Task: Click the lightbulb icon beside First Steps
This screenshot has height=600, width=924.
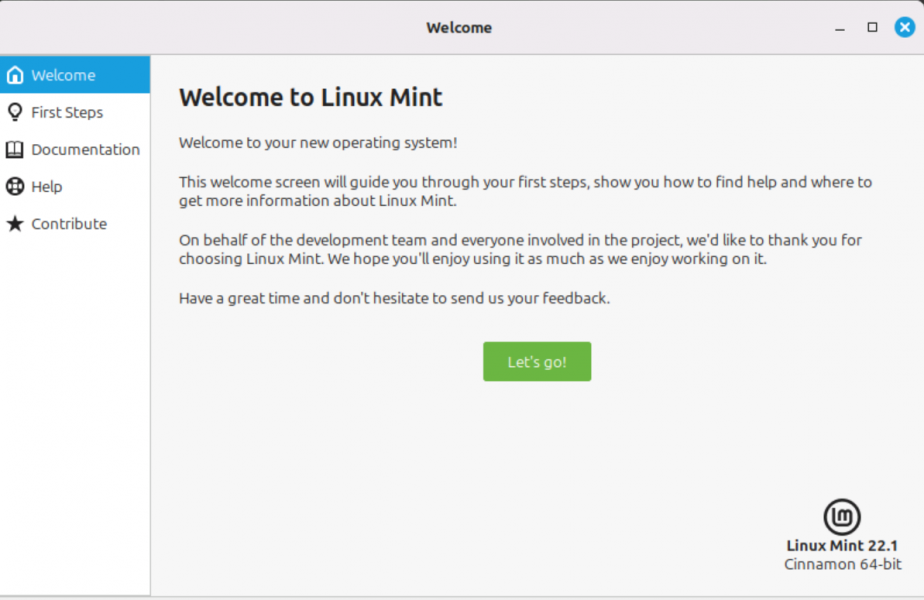Action: pyautogui.click(x=15, y=112)
